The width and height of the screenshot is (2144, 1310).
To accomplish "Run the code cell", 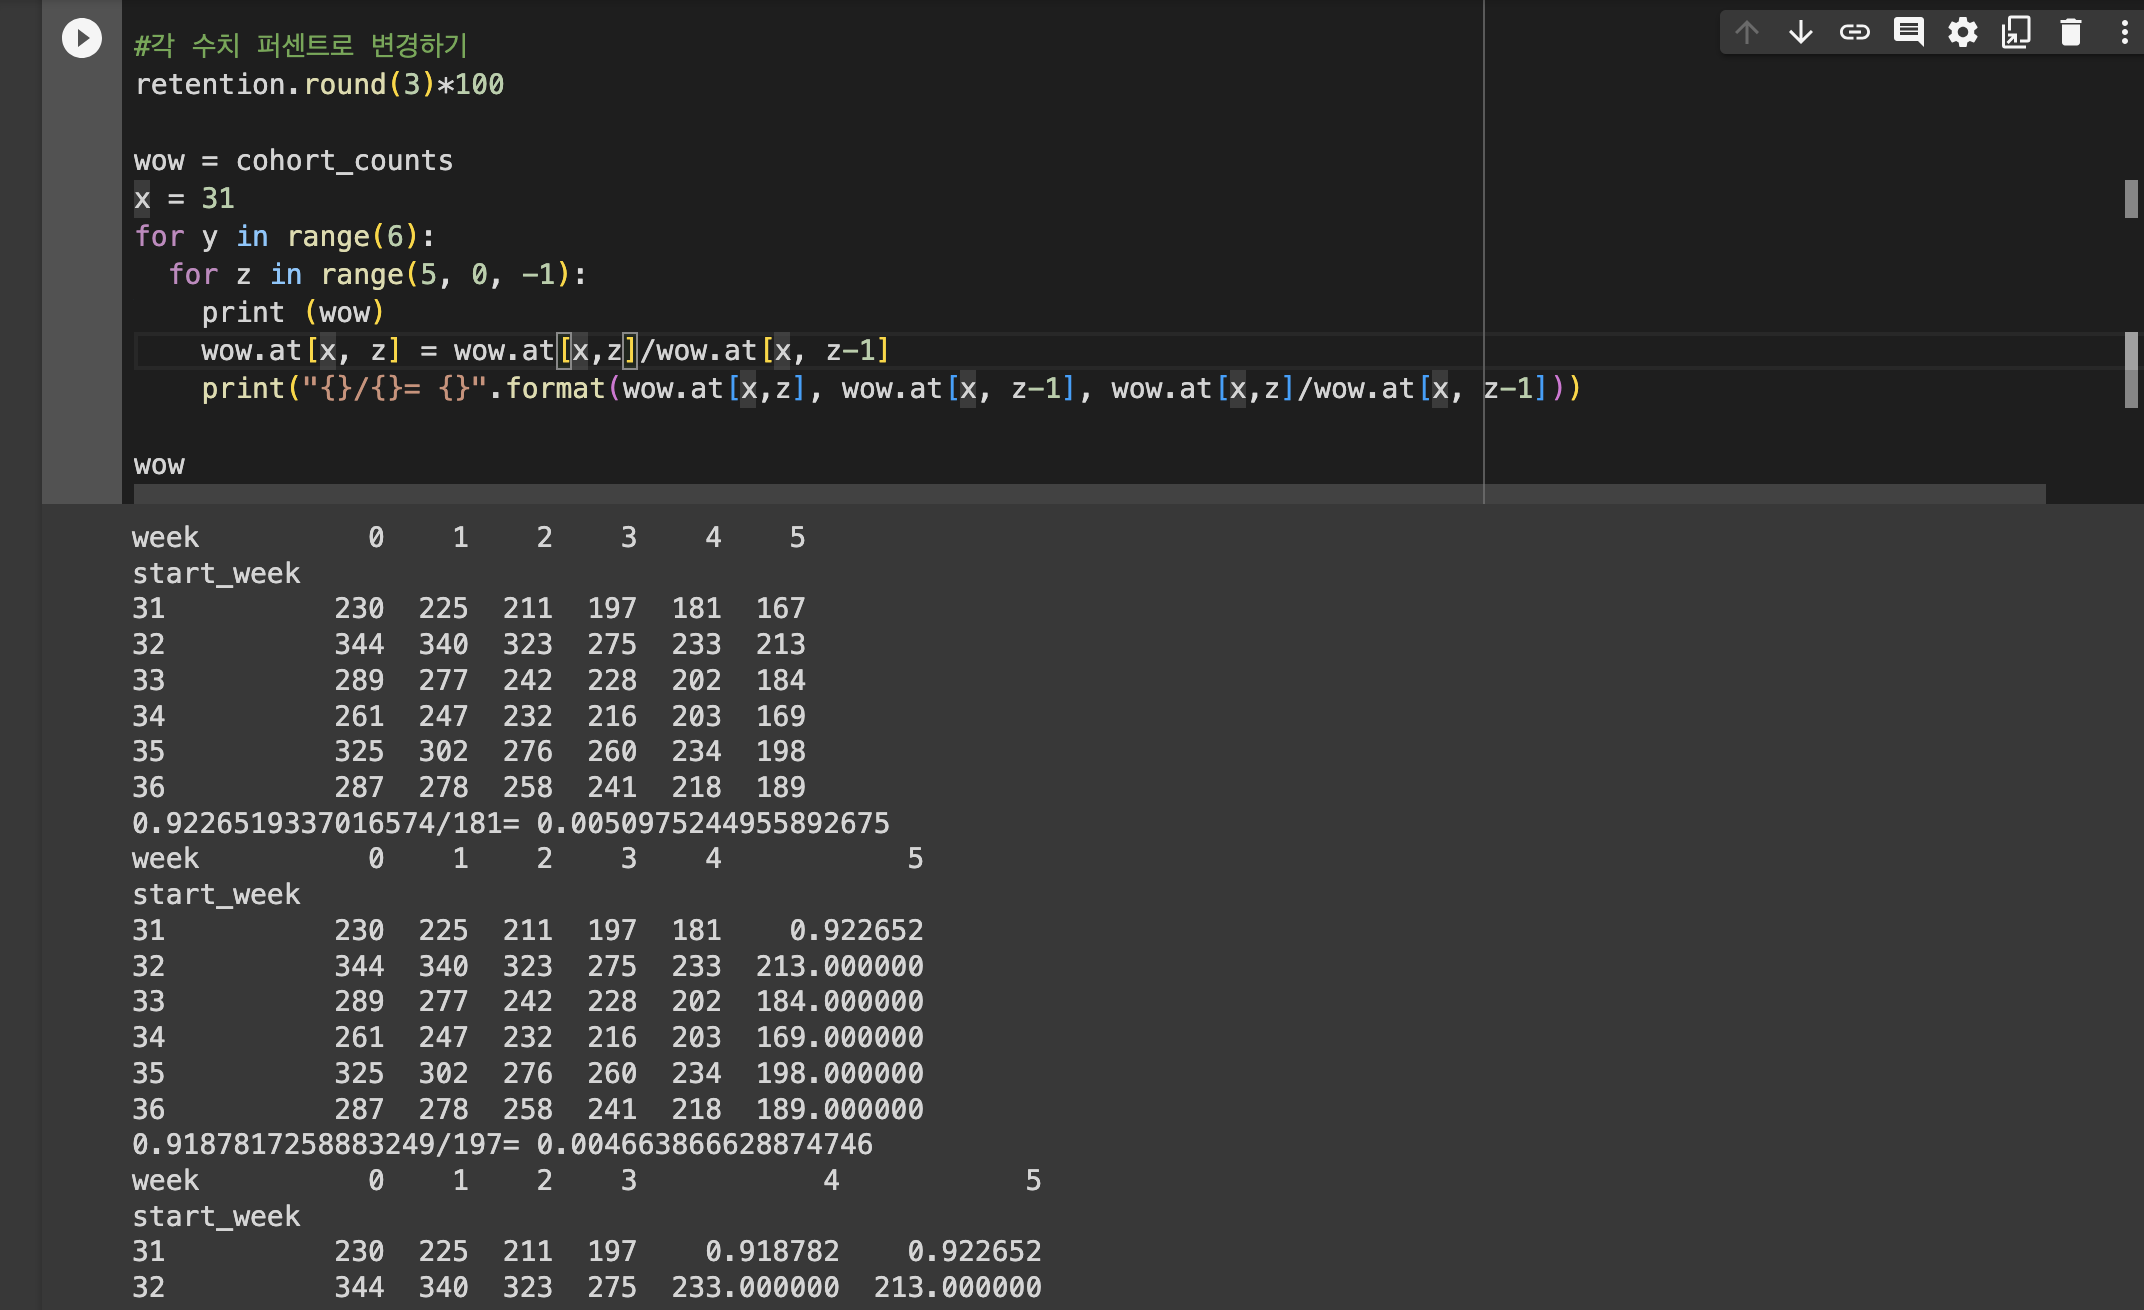I will (x=82, y=38).
